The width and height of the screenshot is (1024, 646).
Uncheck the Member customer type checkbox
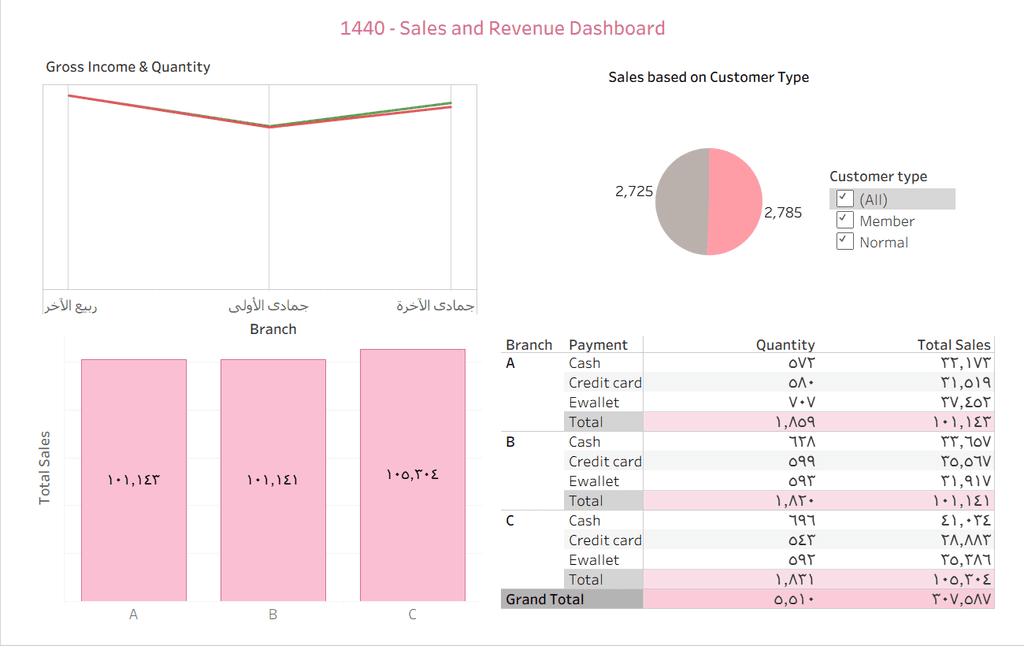click(845, 220)
